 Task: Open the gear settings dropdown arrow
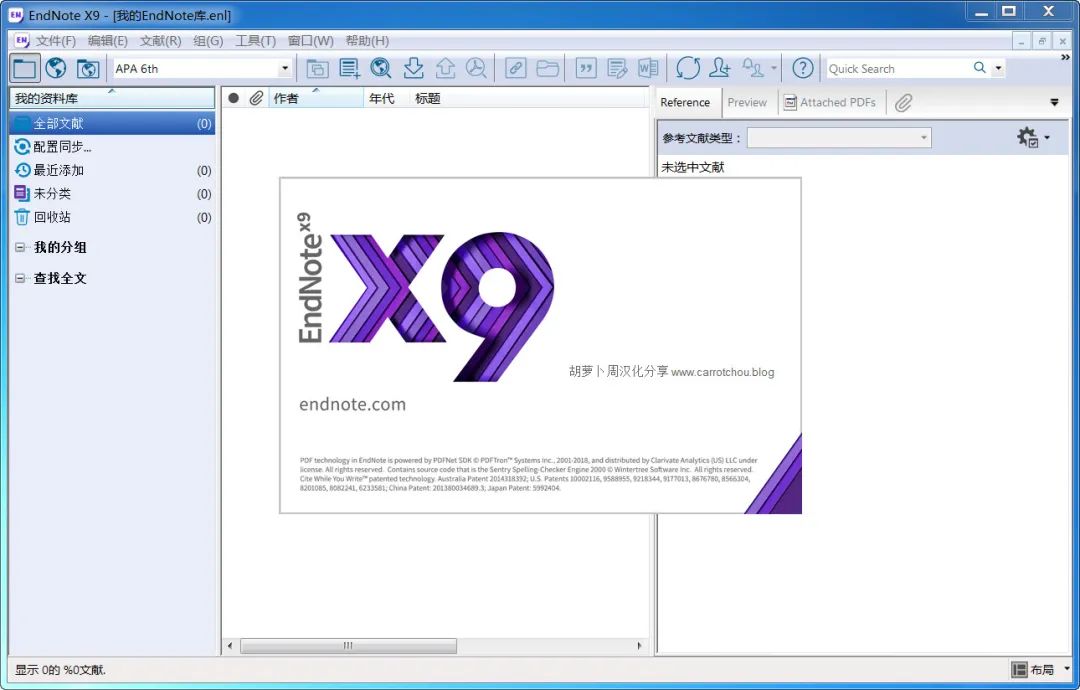[x=1047, y=138]
